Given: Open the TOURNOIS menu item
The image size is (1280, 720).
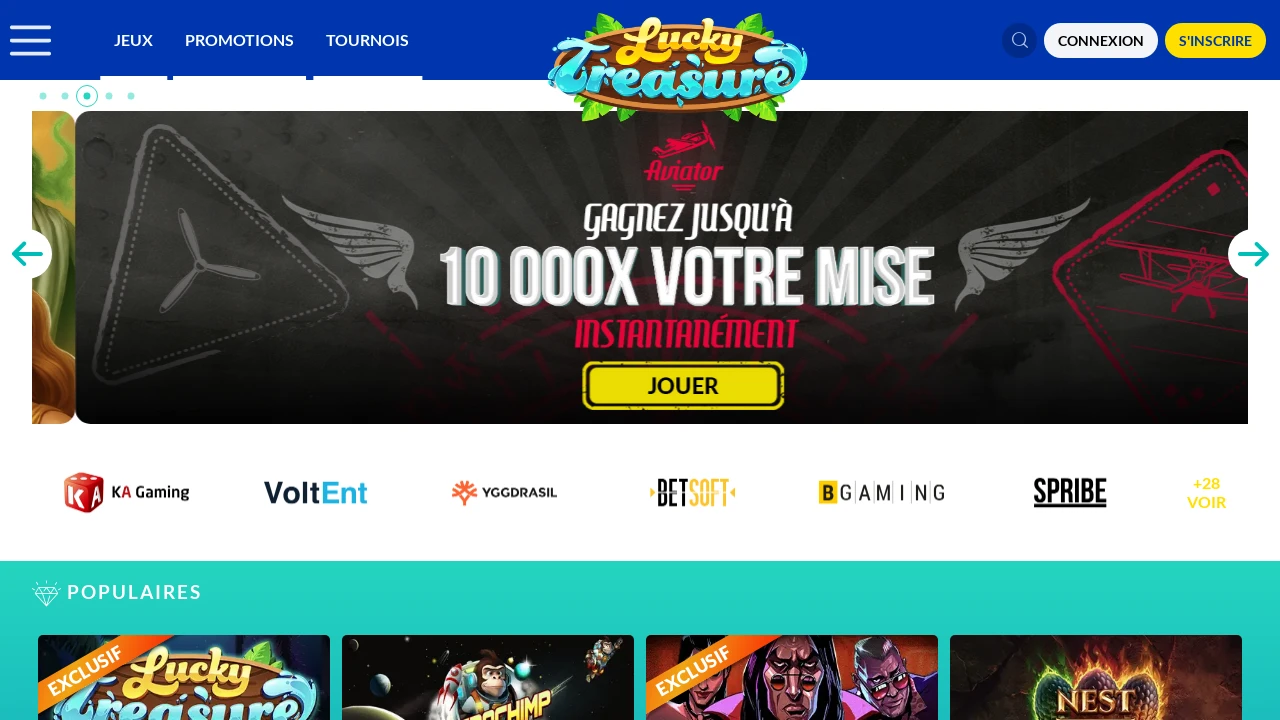Looking at the screenshot, I should [x=367, y=40].
